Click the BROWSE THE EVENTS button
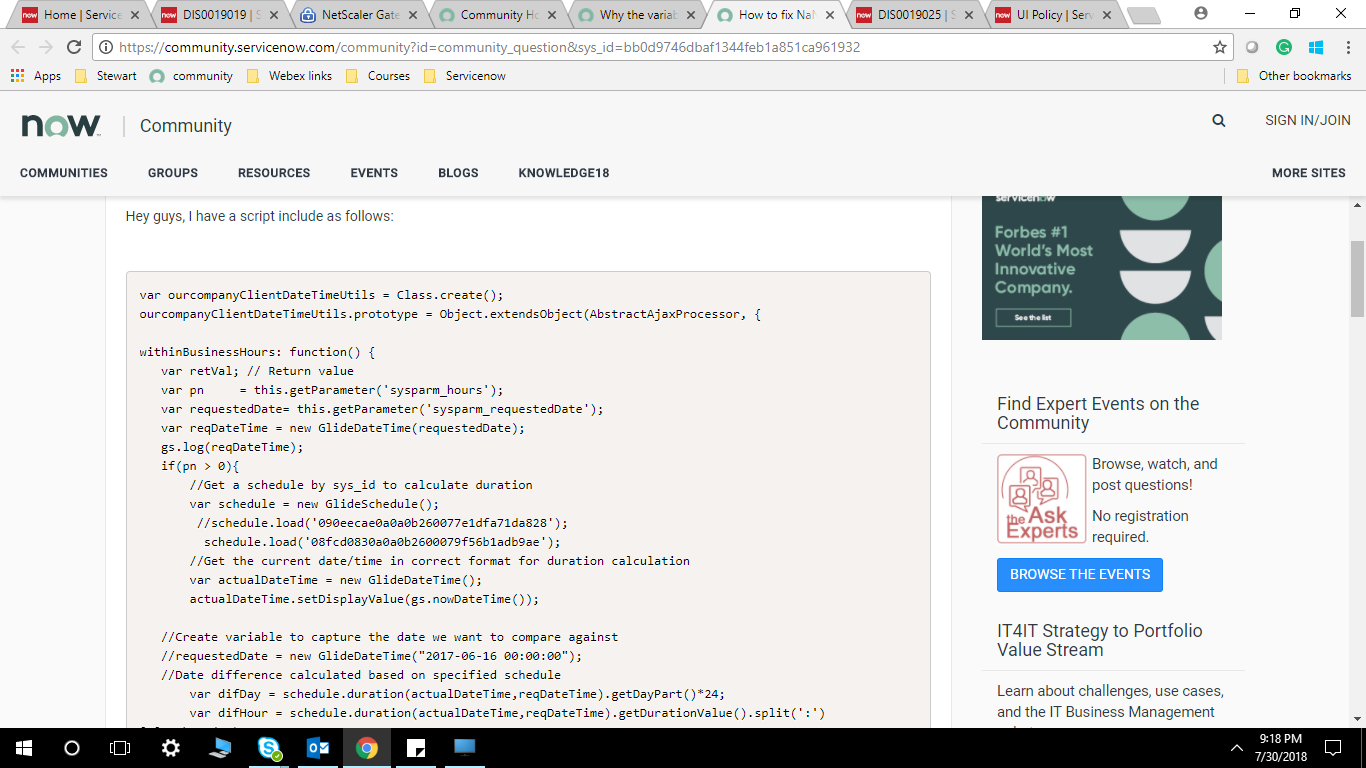This screenshot has width=1366, height=768. 1080,575
